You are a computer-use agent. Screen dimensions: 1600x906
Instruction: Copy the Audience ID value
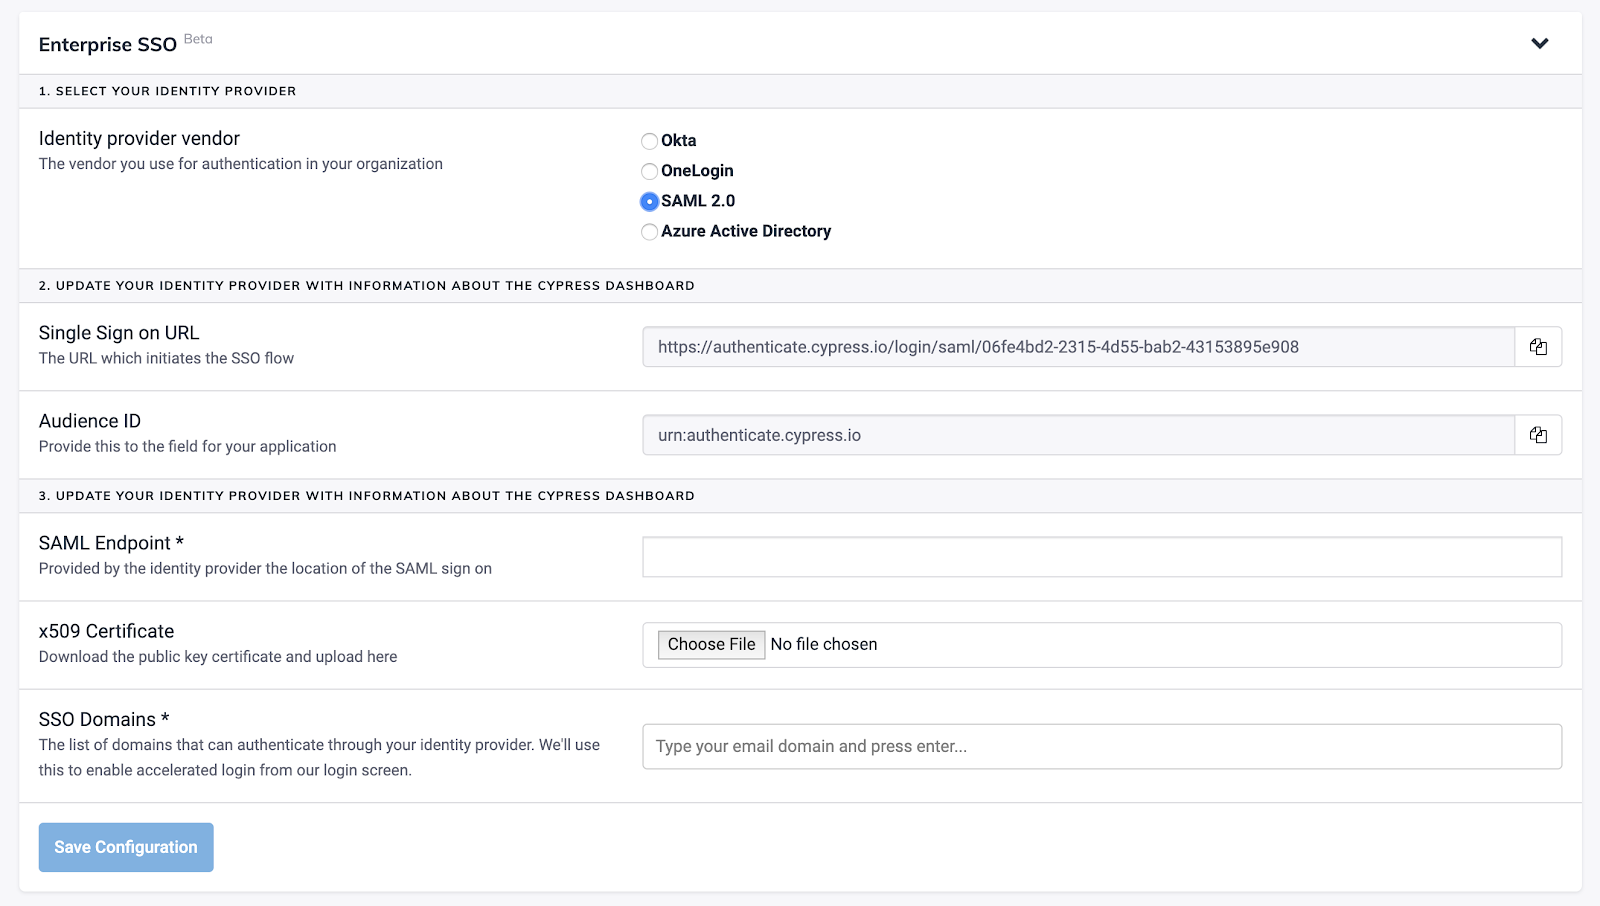click(x=1538, y=435)
